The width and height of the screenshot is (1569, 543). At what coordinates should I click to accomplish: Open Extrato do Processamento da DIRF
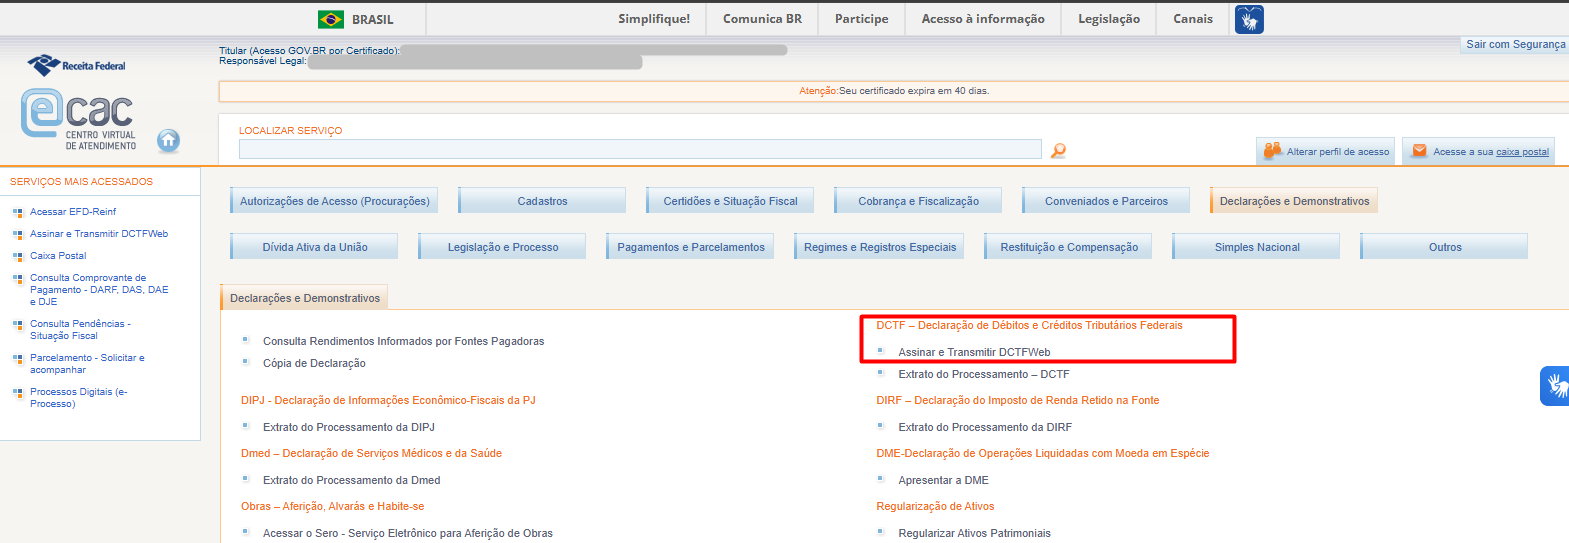pyautogui.click(x=985, y=427)
